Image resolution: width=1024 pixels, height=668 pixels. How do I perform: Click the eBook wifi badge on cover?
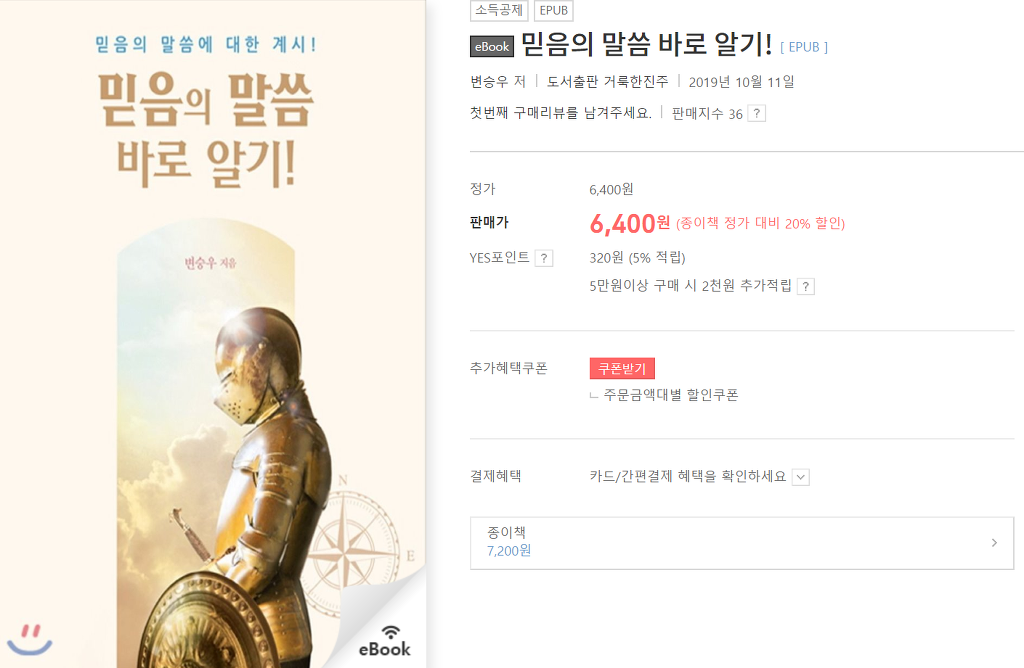coord(385,641)
